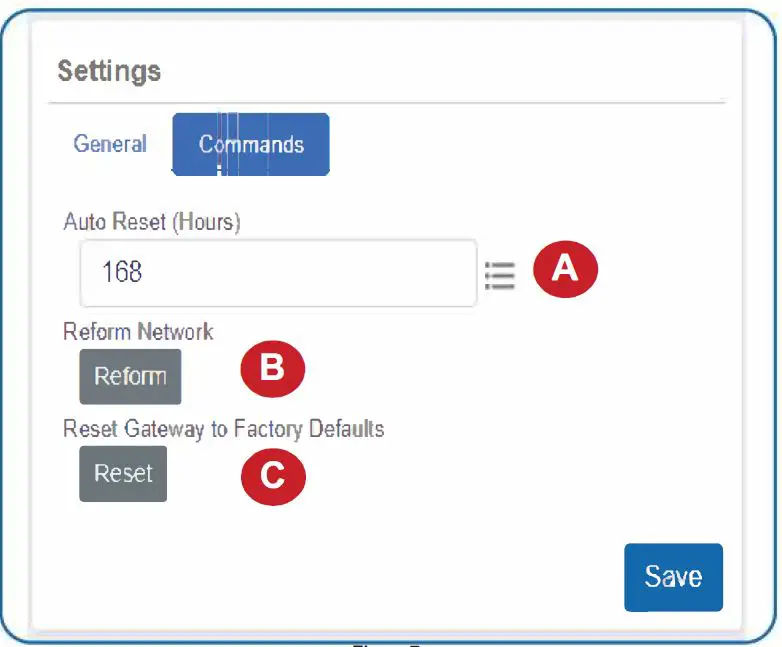Image resolution: width=782 pixels, height=647 pixels.
Task: Click the cropped figure caption below panel
Action: coord(390,643)
